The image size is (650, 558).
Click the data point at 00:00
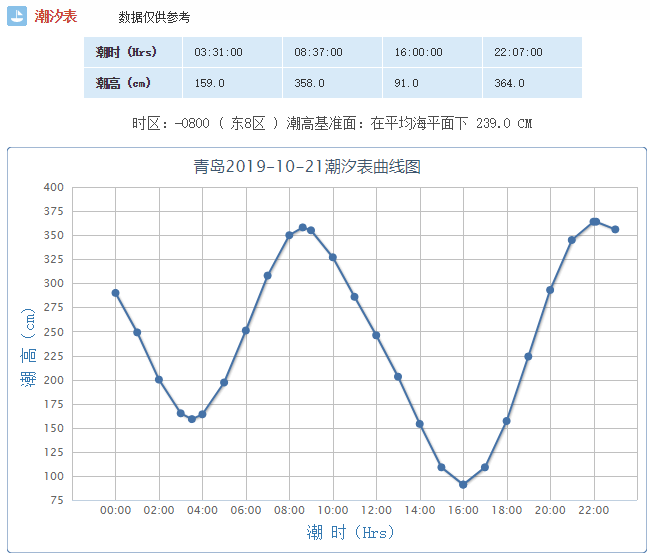[116, 293]
